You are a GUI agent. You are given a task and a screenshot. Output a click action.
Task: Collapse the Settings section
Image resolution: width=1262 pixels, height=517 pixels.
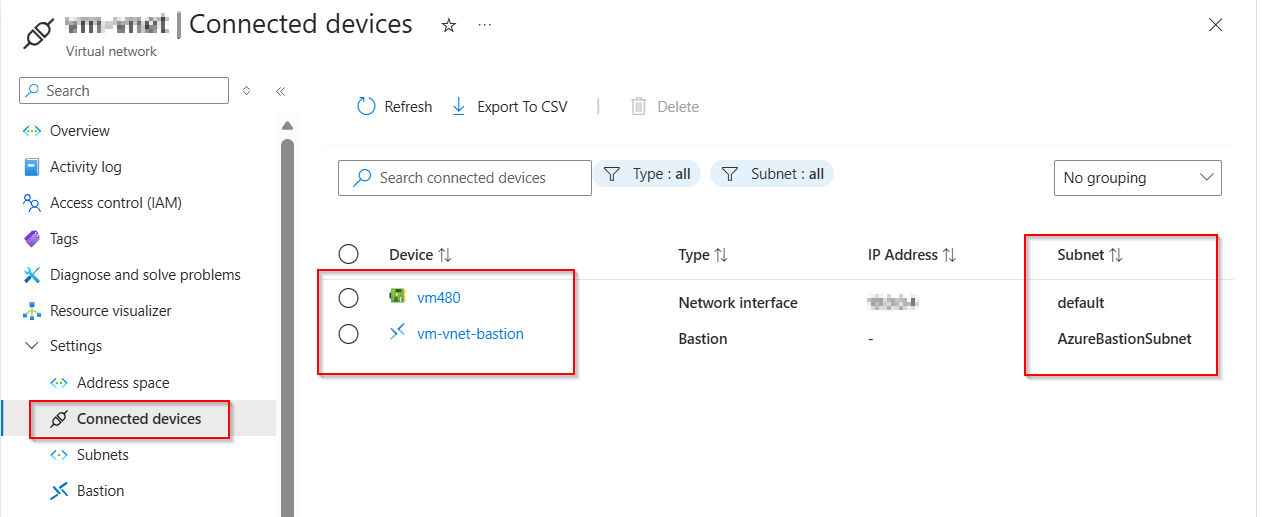pyautogui.click(x=31, y=346)
